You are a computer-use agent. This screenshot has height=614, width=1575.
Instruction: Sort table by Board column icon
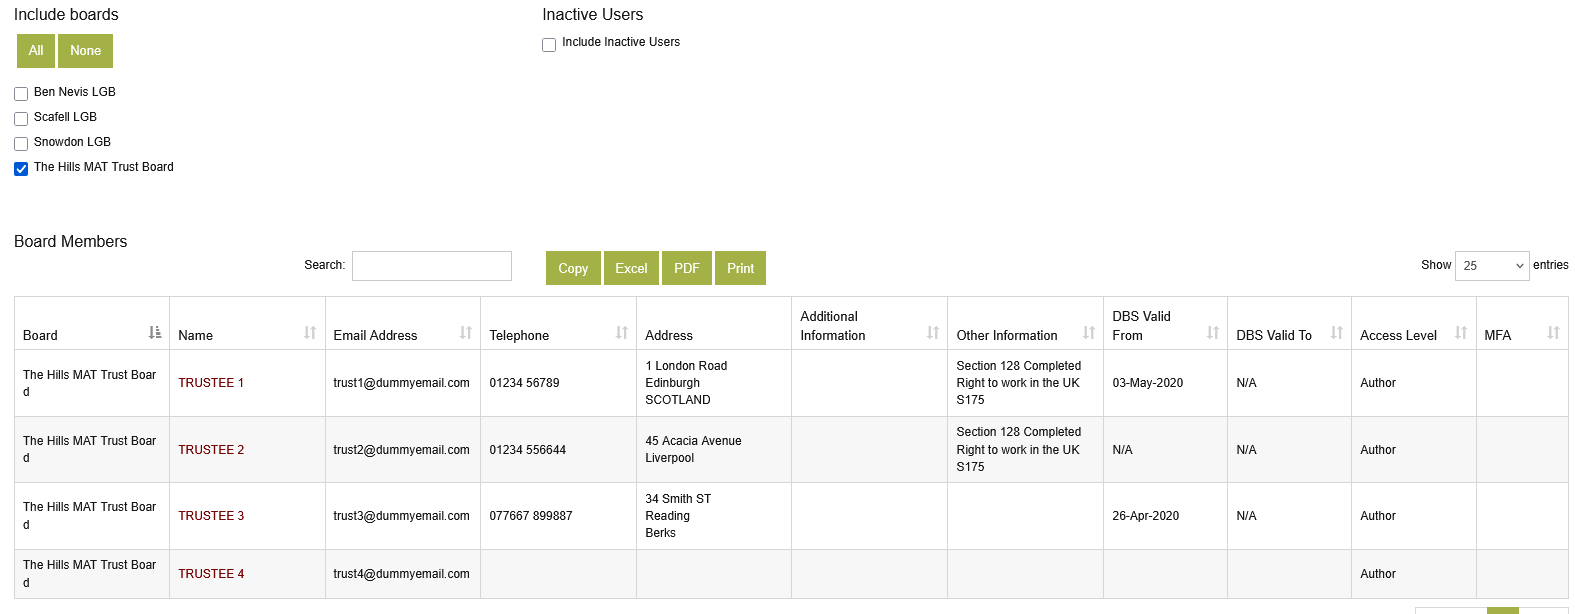pos(155,332)
